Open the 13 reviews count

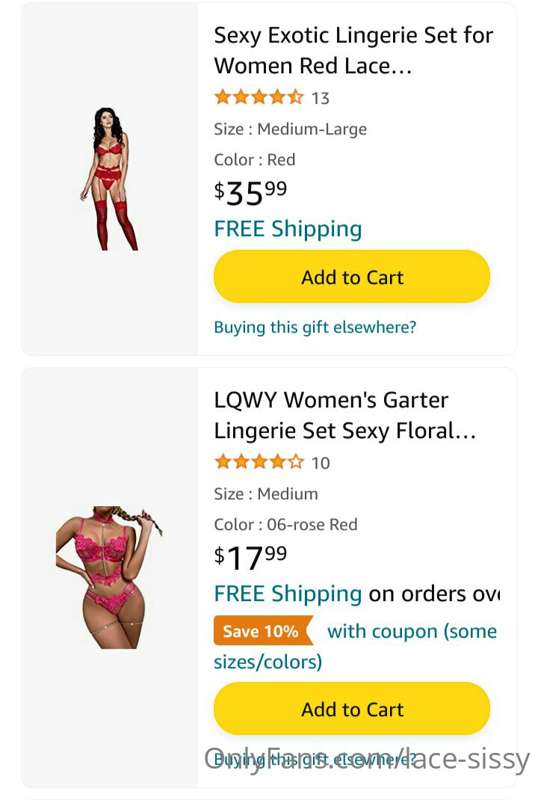(x=321, y=98)
